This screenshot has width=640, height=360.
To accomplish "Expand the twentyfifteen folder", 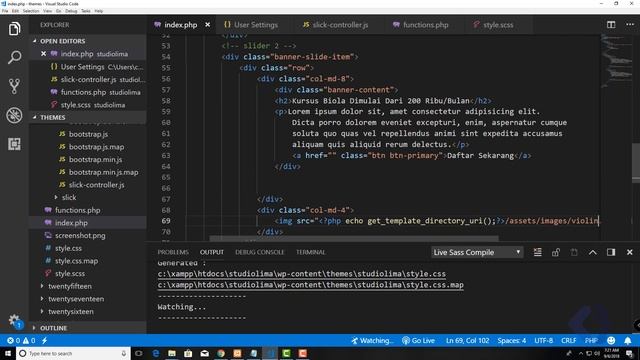I will coord(70,286).
